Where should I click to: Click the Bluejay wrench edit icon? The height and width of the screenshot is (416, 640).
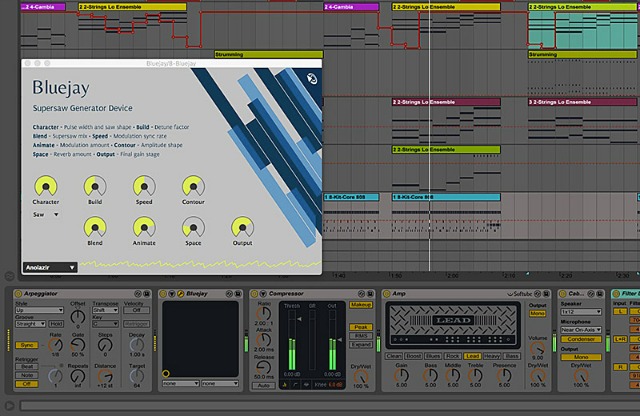point(180,294)
